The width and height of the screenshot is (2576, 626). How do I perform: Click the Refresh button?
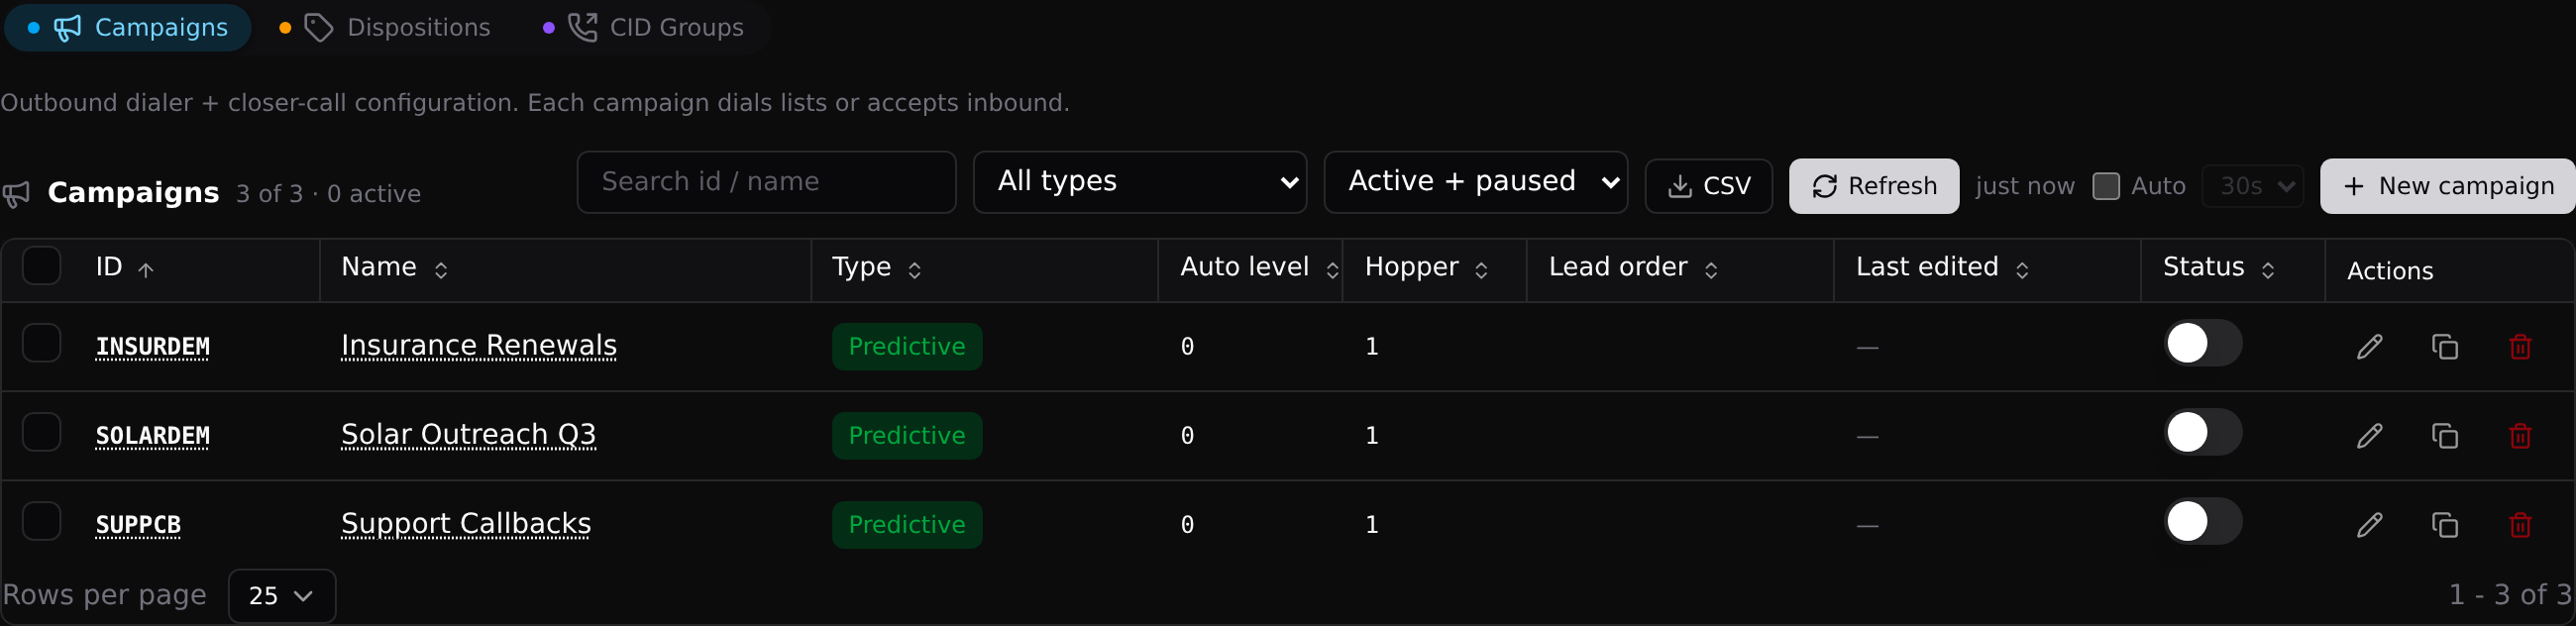pyautogui.click(x=1874, y=186)
